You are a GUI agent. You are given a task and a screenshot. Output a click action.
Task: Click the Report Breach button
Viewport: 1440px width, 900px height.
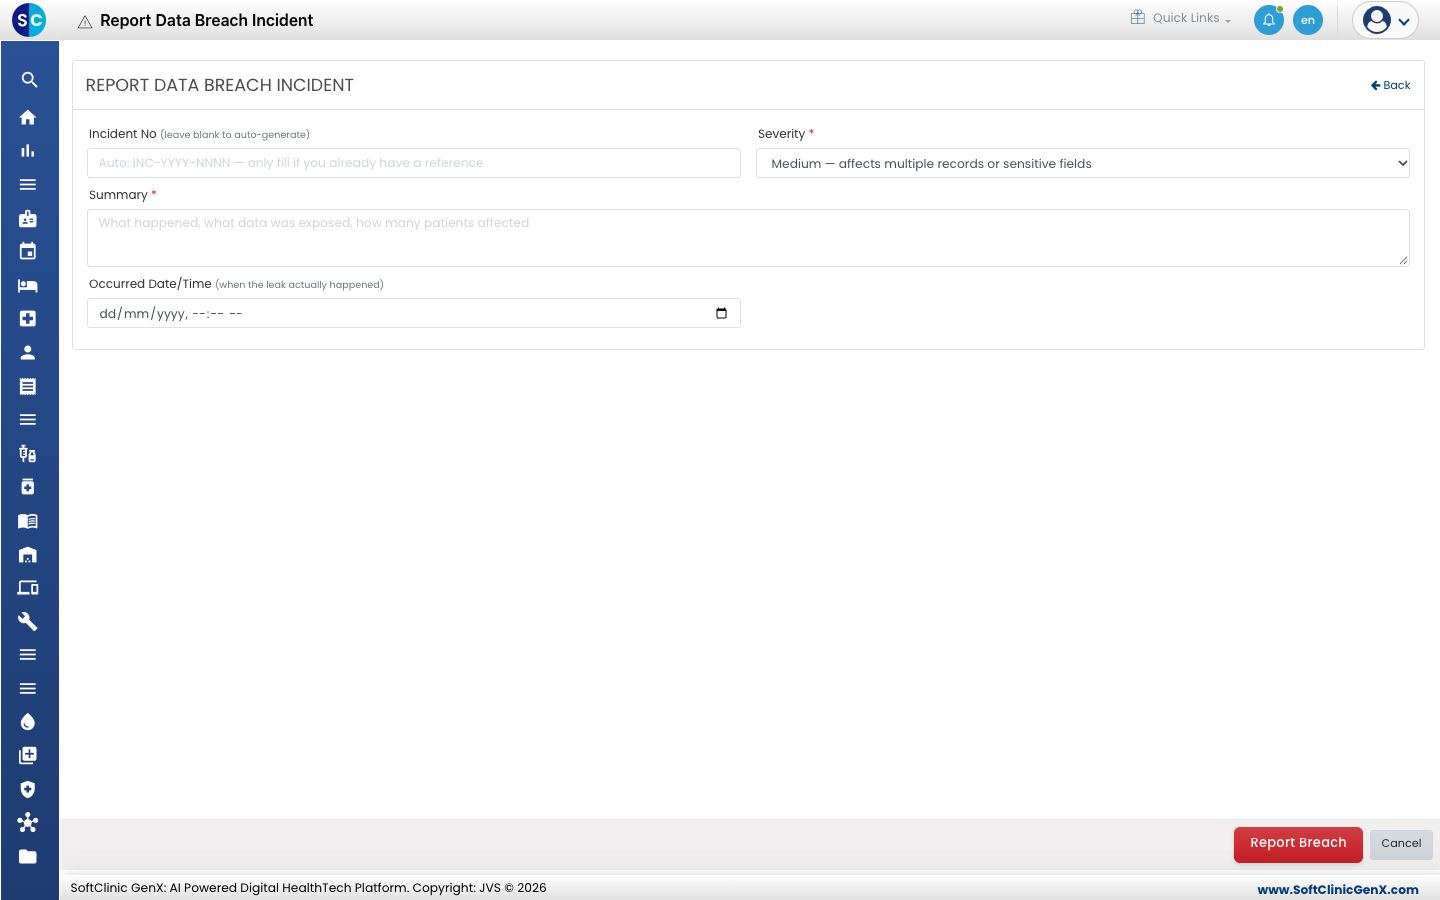(x=1298, y=843)
